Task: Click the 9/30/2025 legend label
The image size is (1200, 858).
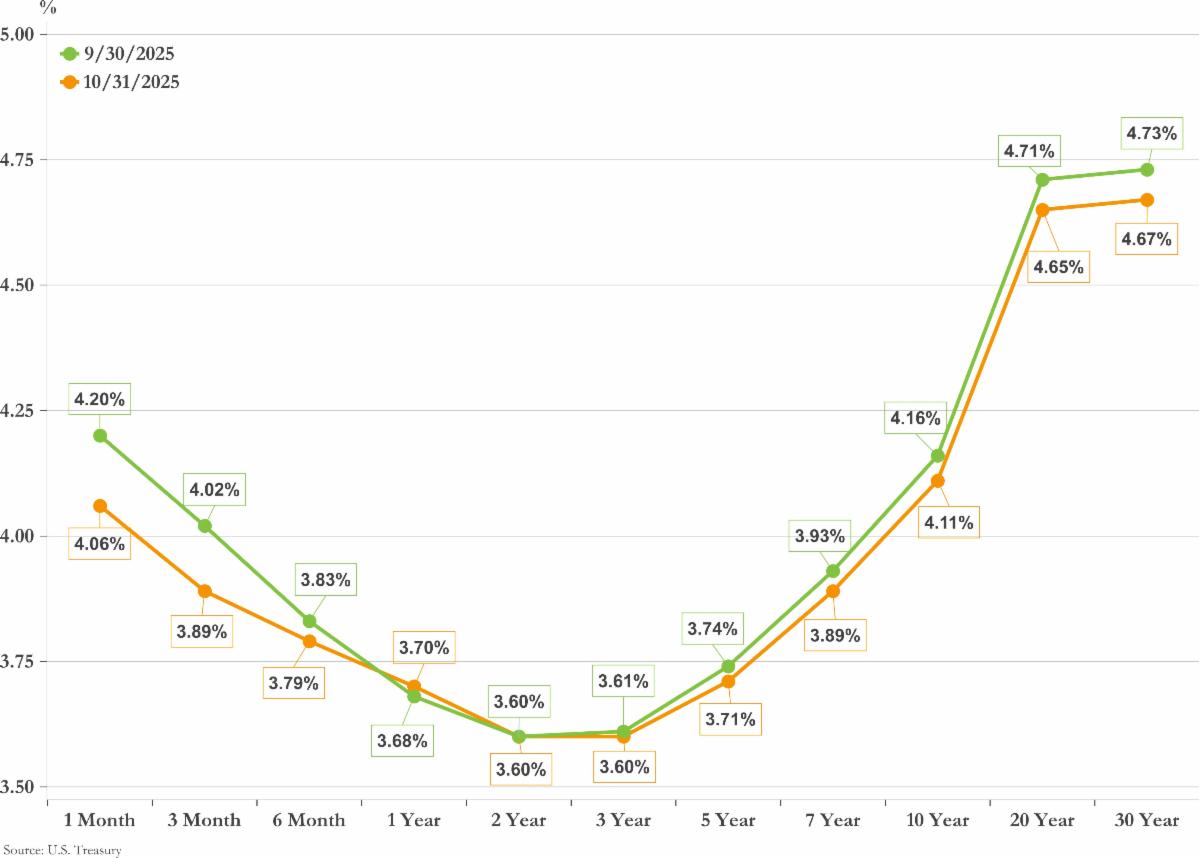Action: tap(128, 54)
